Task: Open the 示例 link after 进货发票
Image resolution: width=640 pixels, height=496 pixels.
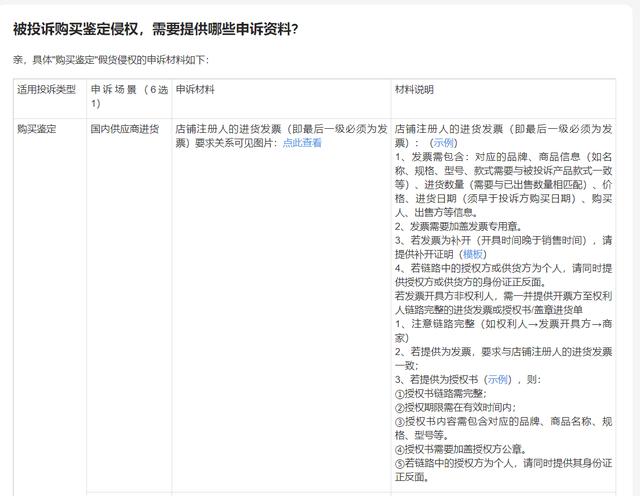Action: click(x=443, y=142)
